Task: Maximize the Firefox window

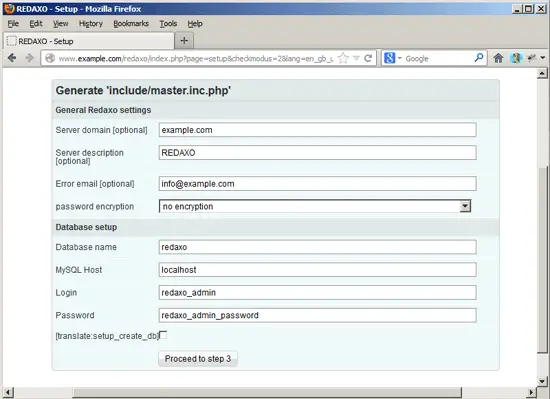Action: pyautogui.click(x=529, y=9)
